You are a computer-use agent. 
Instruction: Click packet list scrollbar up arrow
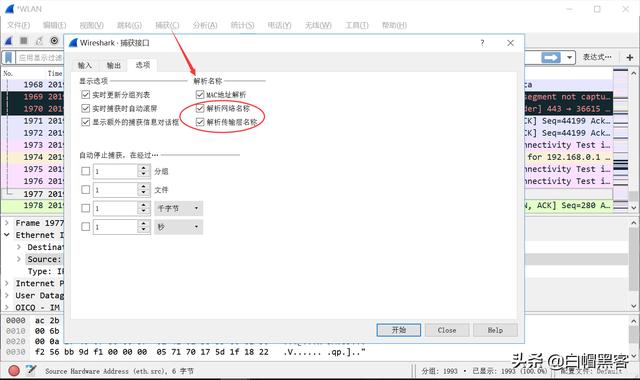click(x=633, y=73)
